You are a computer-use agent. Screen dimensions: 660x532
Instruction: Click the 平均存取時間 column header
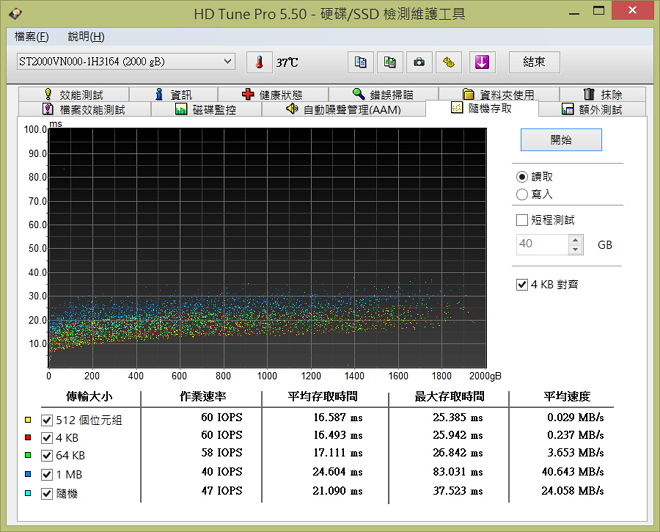pyautogui.click(x=323, y=396)
